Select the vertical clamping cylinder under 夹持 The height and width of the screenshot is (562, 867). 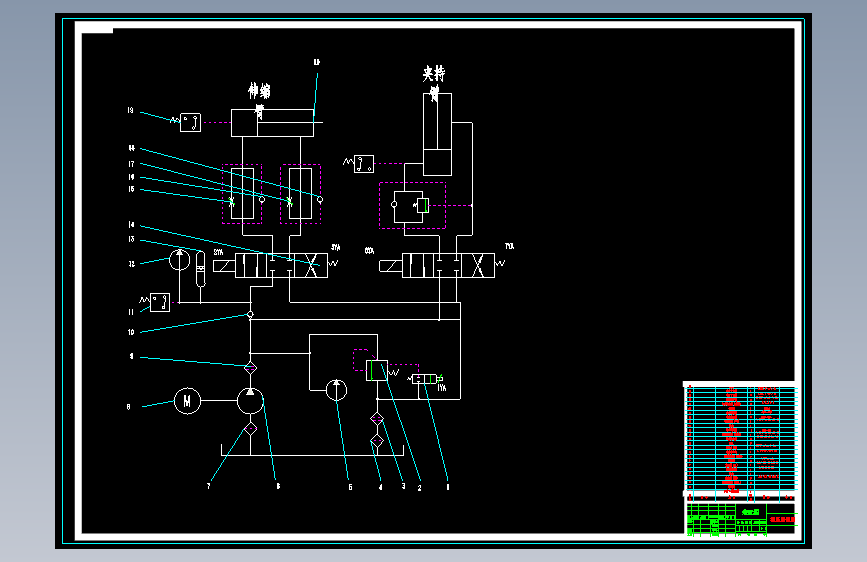pyautogui.click(x=437, y=134)
